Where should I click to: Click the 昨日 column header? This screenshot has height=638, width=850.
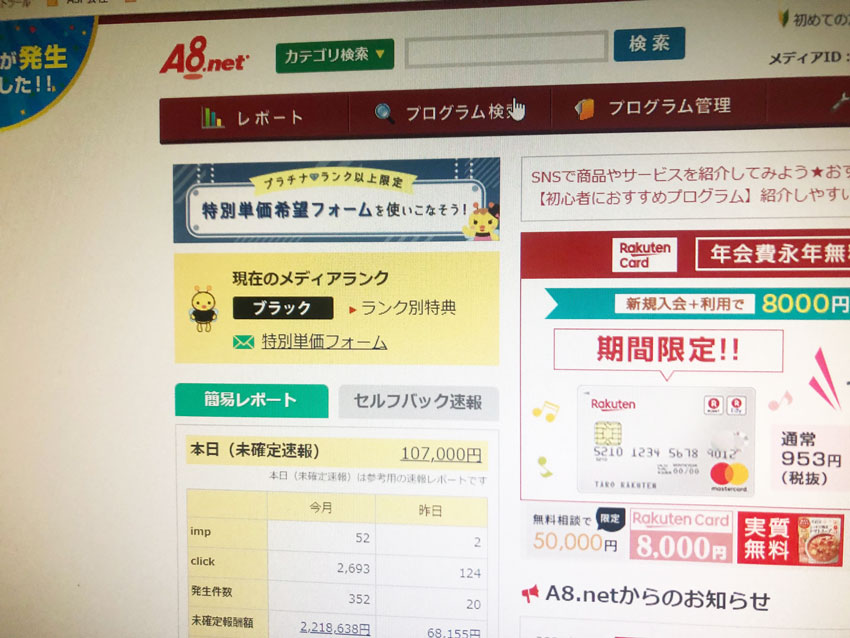pos(430,510)
